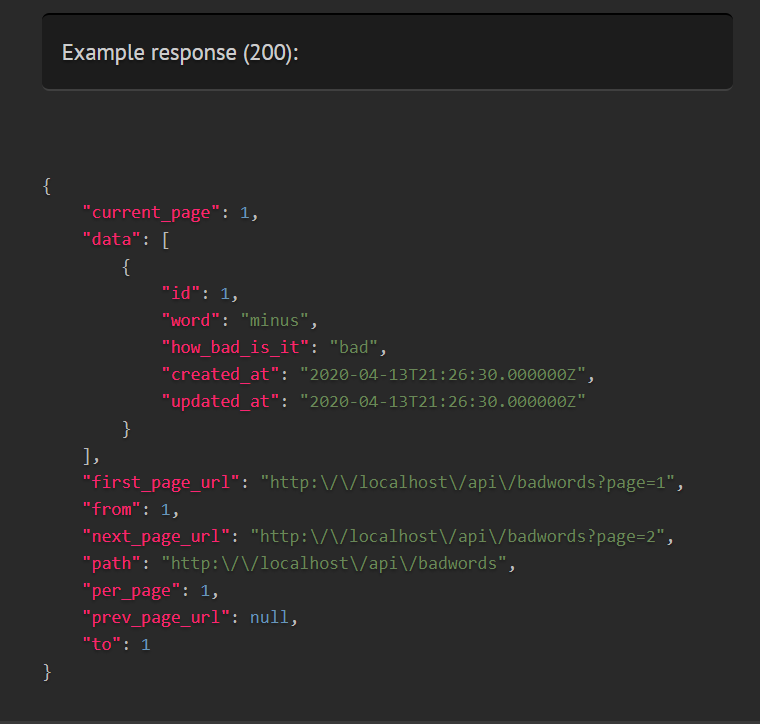Select the "first_page_url" key
Viewport: 760px width, 724px height.
click(x=161, y=483)
